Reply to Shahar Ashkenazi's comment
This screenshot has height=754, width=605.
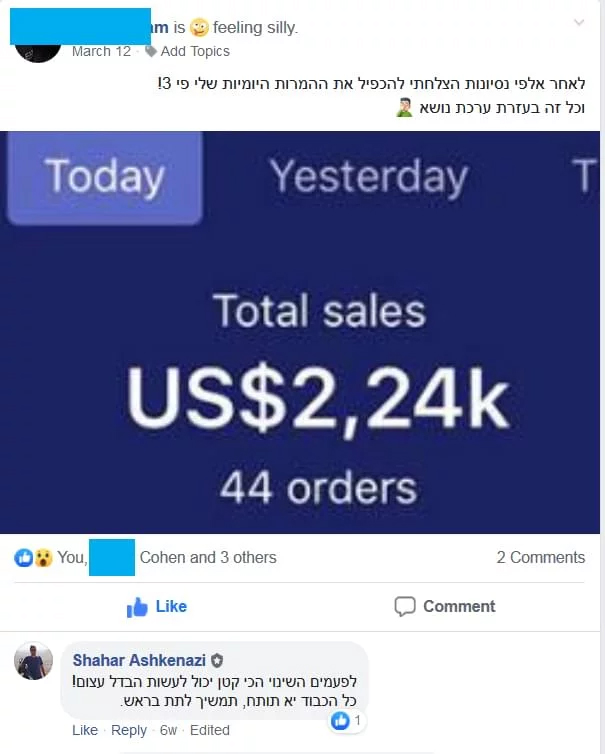(128, 730)
